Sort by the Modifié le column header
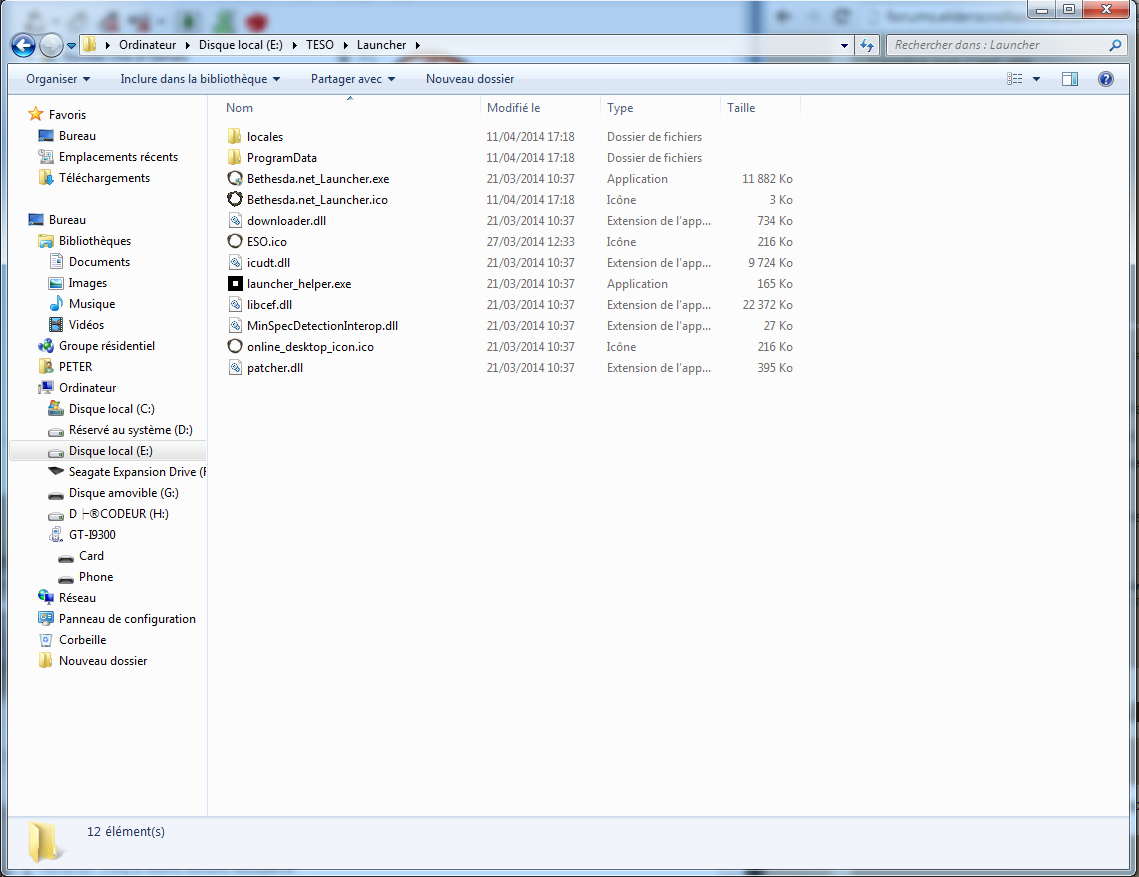This screenshot has height=877, width=1139. pyautogui.click(x=514, y=108)
